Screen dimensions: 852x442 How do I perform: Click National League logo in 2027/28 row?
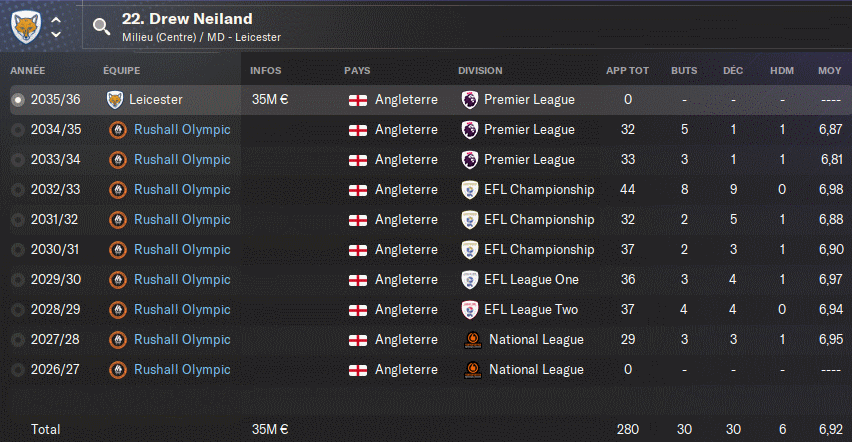(471, 340)
